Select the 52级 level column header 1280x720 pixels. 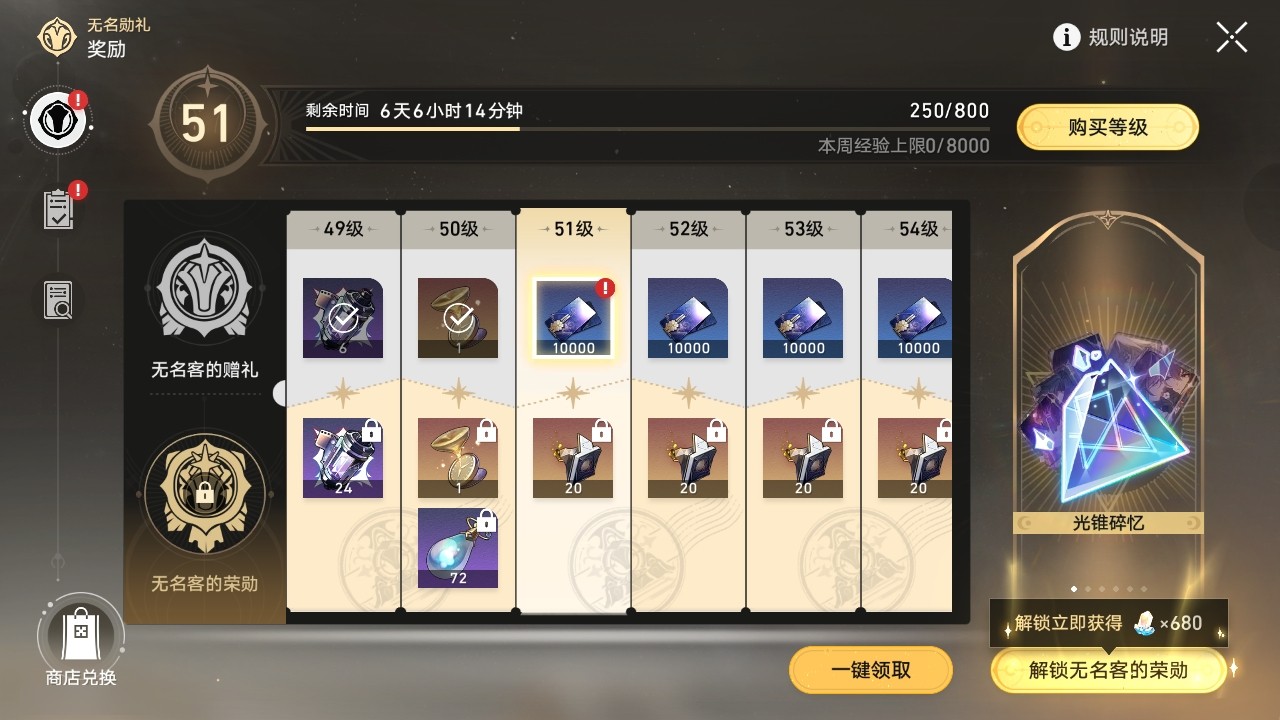coord(688,229)
